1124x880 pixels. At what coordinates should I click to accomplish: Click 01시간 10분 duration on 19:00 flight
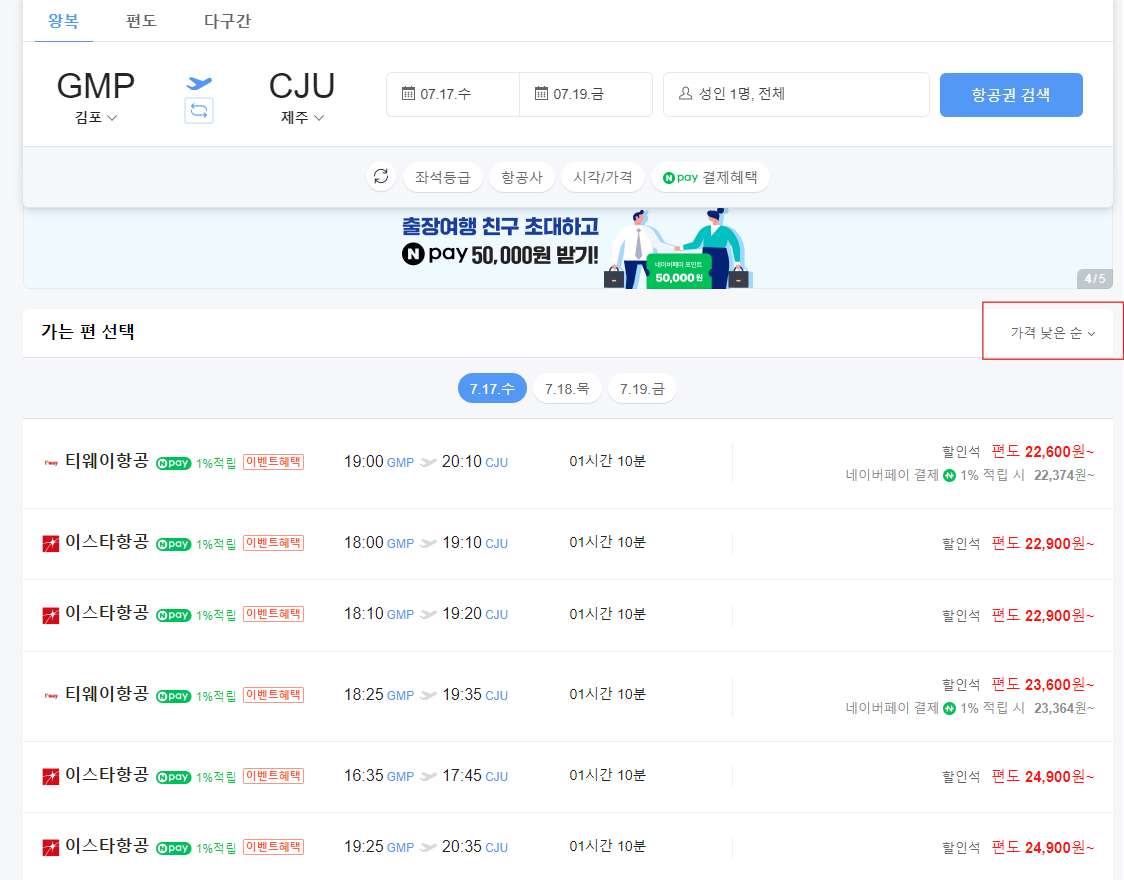[607, 461]
